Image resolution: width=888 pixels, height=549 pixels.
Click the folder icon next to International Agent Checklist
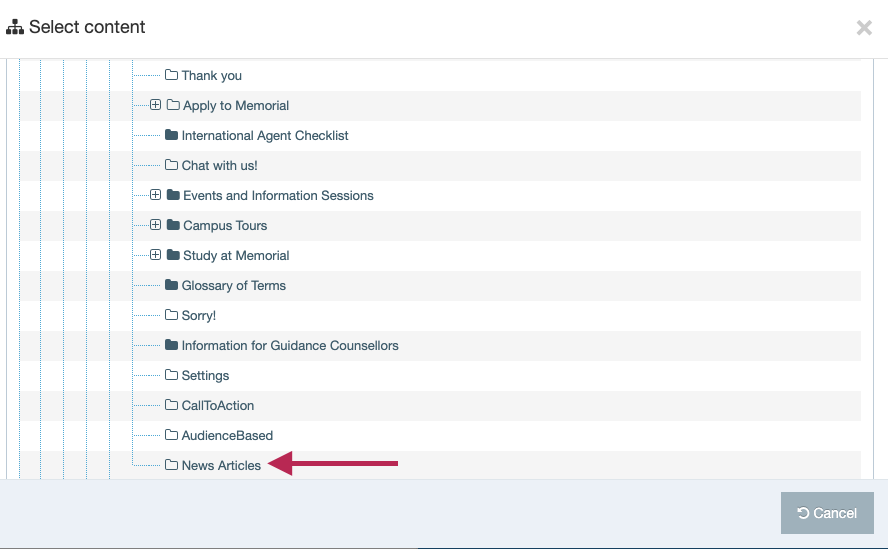(x=171, y=135)
